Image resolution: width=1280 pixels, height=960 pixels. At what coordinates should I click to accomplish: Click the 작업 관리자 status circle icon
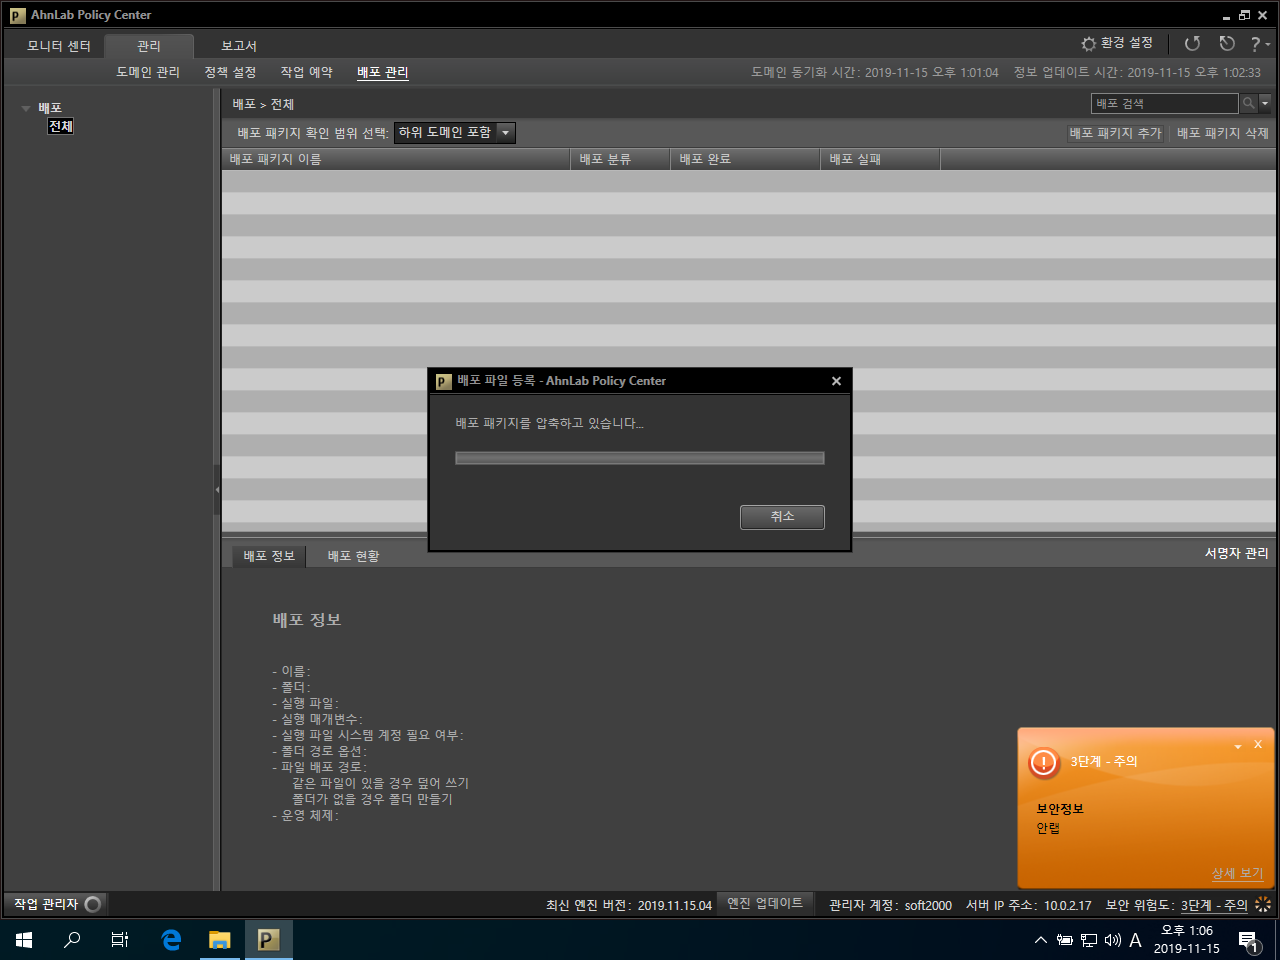(93, 904)
